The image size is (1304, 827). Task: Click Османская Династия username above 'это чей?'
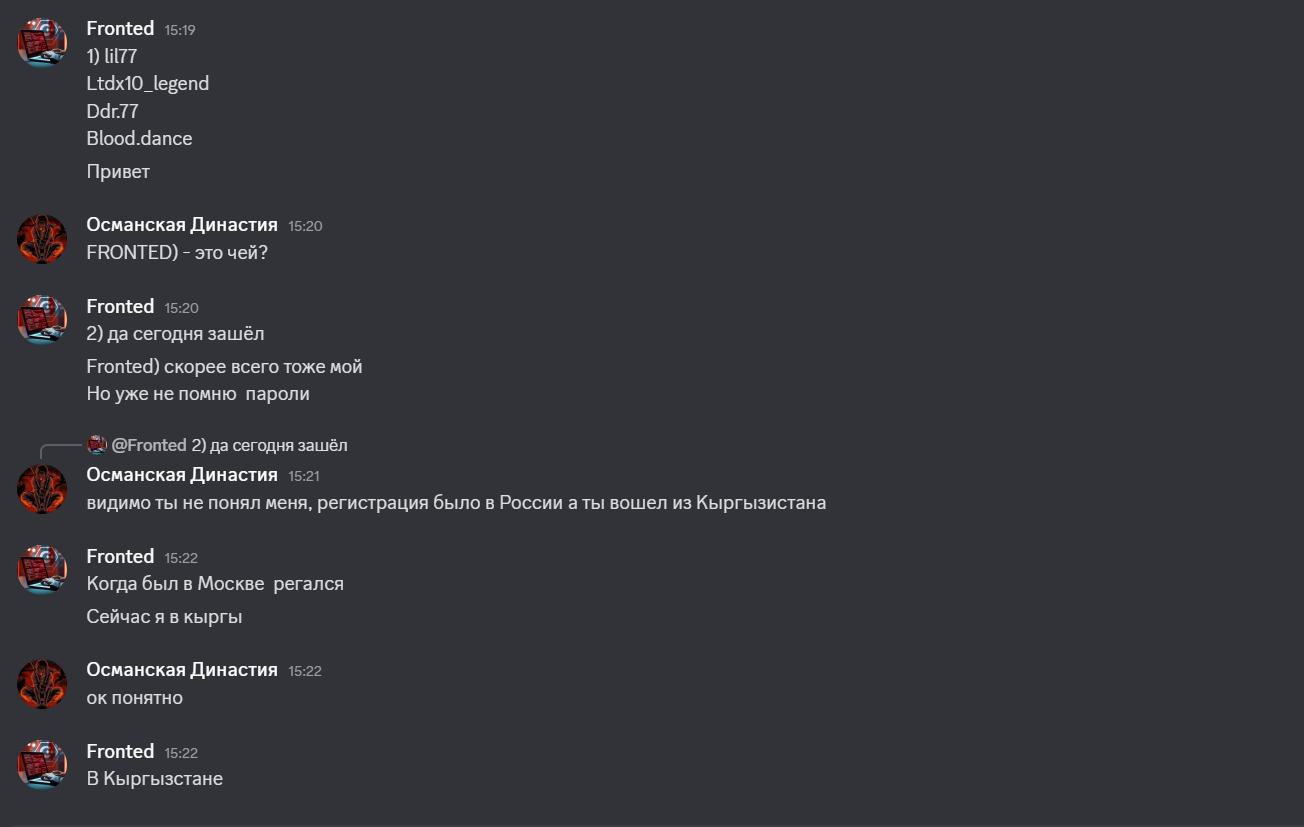coord(182,225)
